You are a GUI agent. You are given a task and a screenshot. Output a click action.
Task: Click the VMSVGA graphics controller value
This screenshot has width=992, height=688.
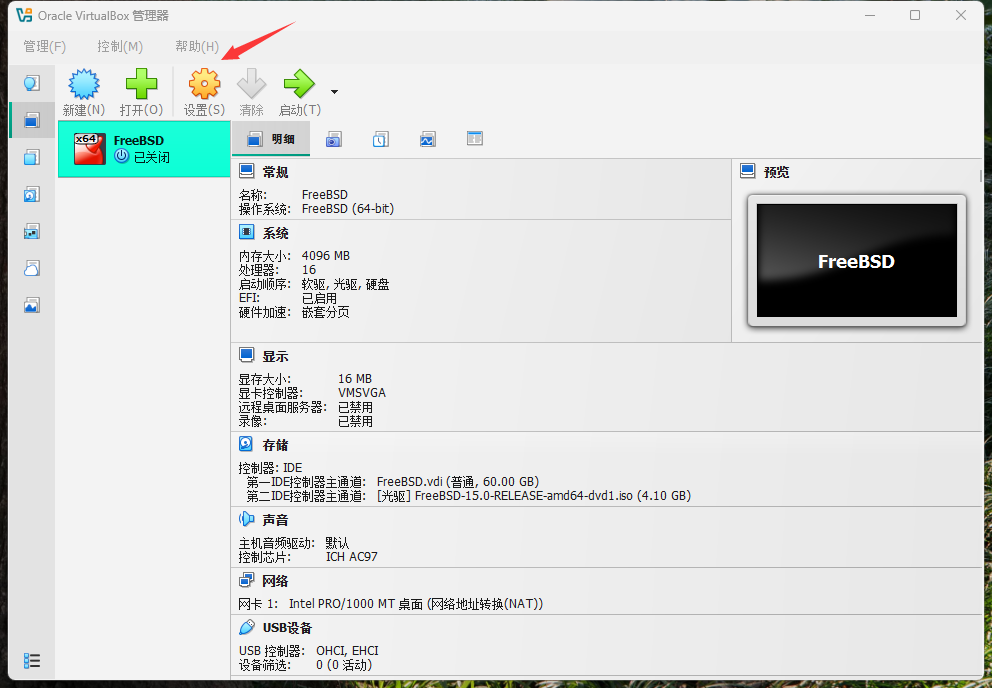coord(361,392)
